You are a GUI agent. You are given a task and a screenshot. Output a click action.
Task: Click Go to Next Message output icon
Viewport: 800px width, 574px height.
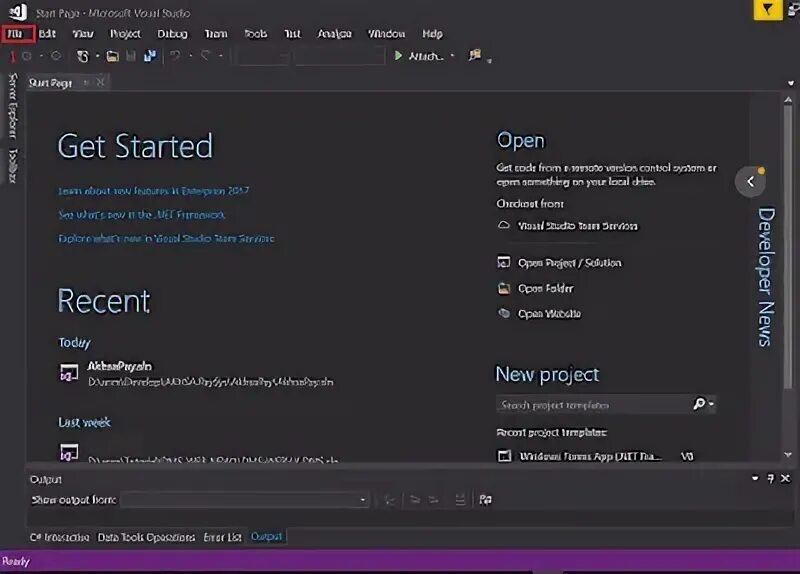[434, 500]
